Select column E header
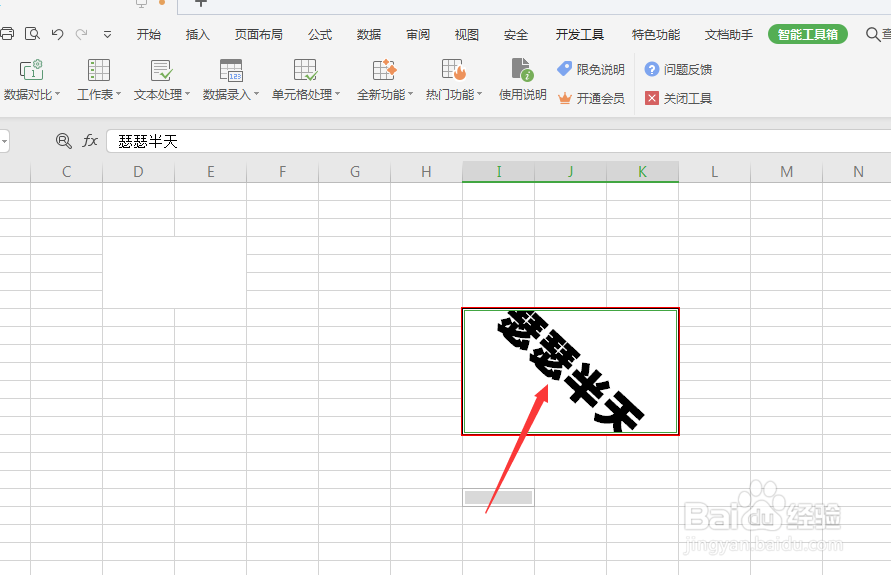 211,172
